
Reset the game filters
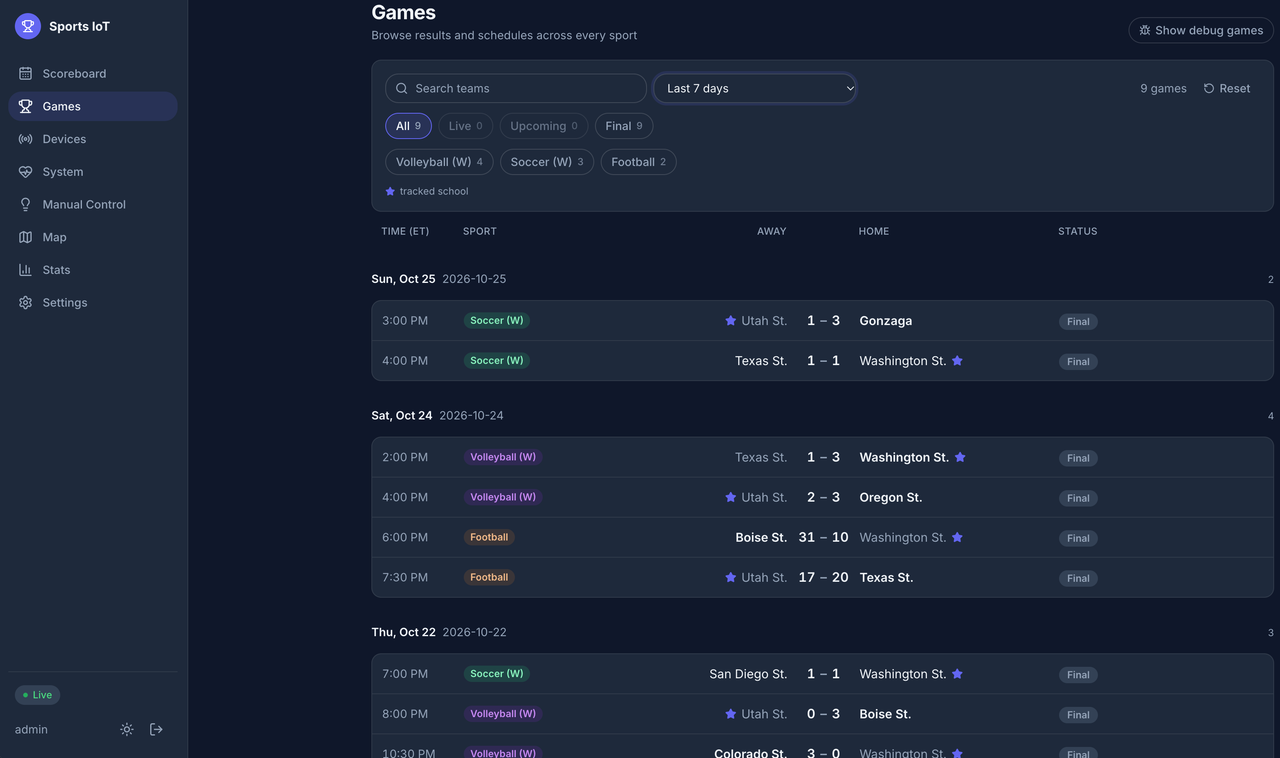1227,88
